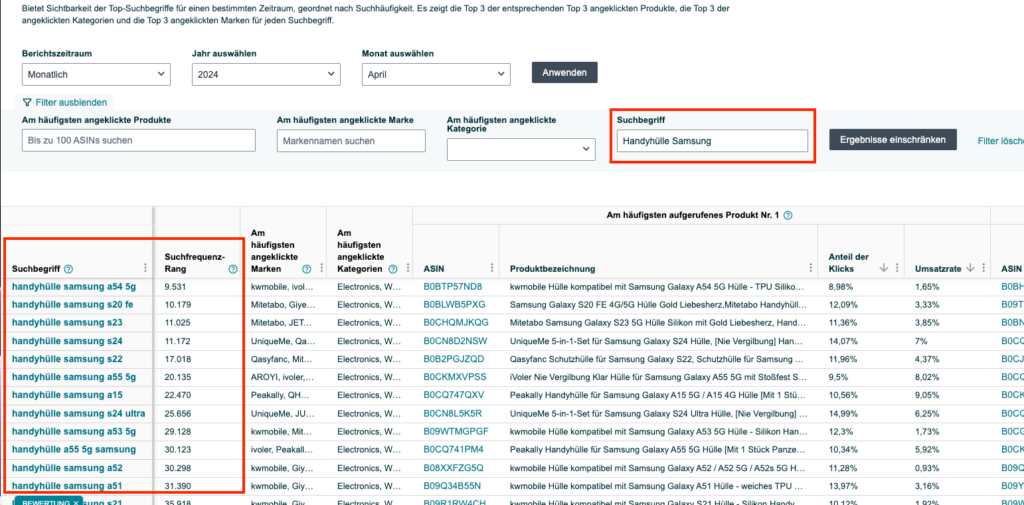Click the Filter ausblenden link
Viewport: 1024px width, 505px height.
[x=71, y=103]
